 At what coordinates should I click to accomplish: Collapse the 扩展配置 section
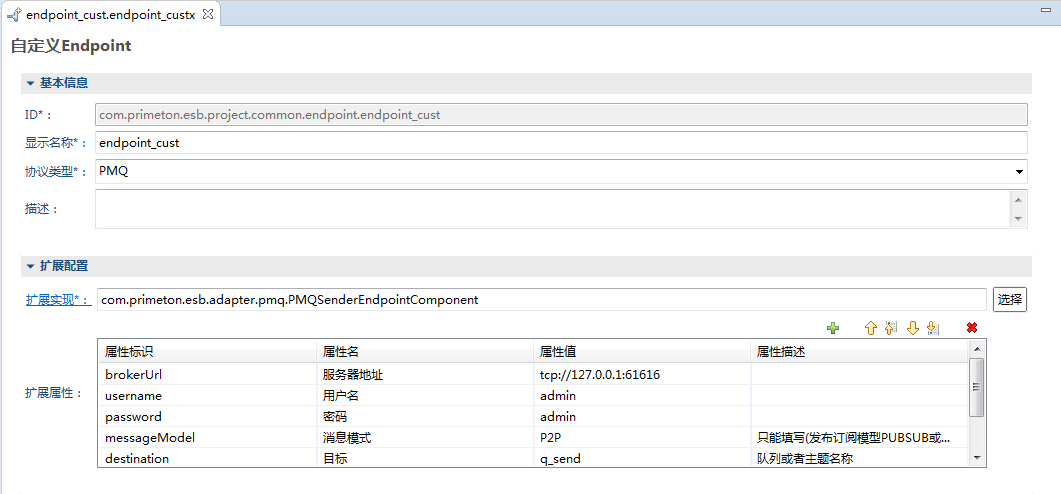31,266
